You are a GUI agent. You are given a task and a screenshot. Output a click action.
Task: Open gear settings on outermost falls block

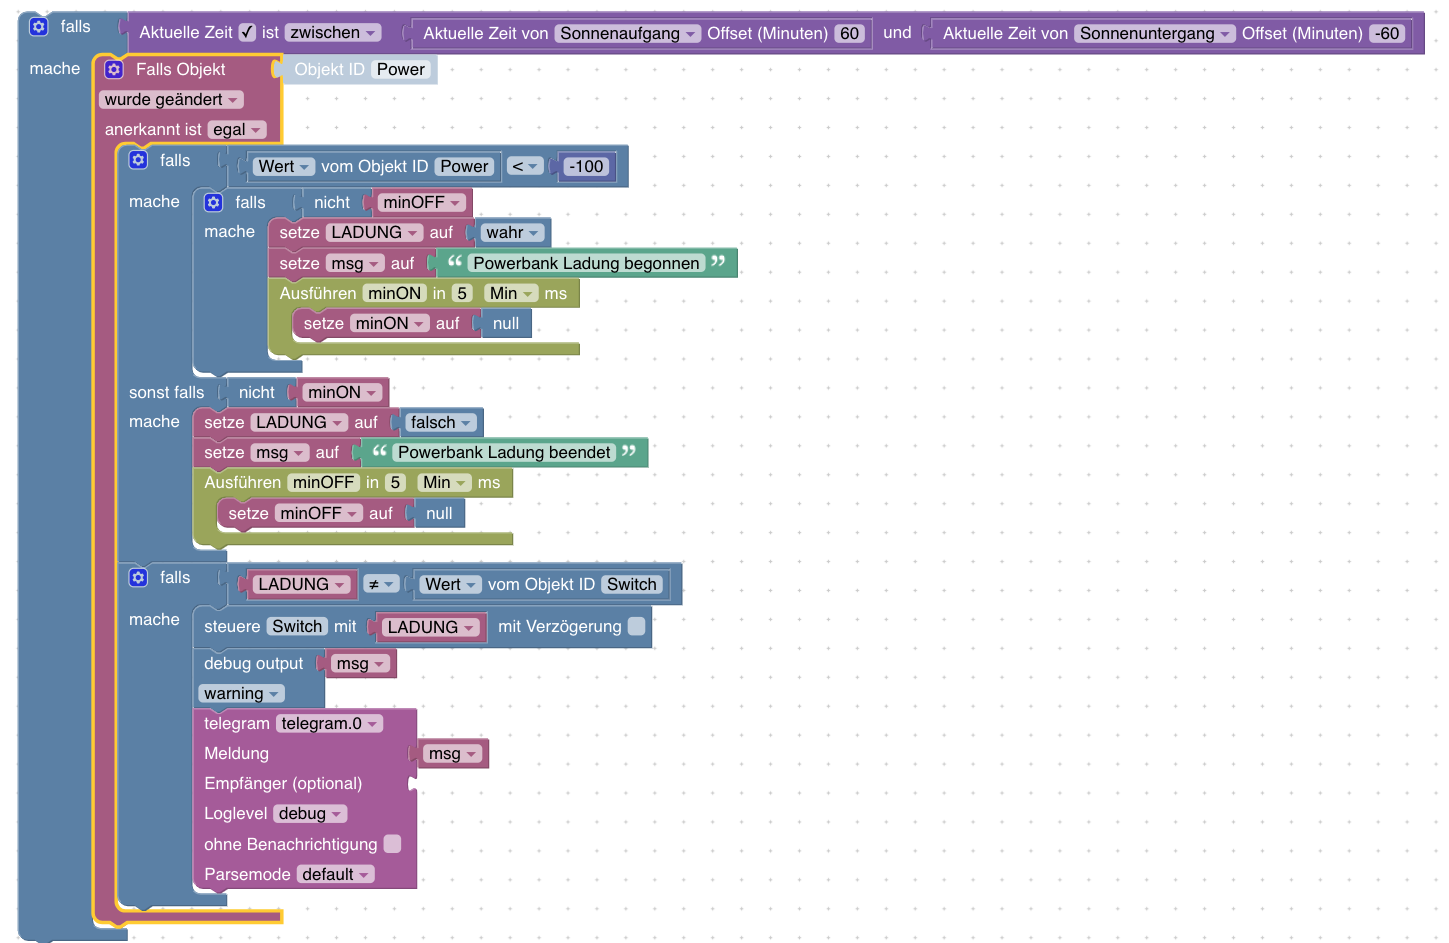point(39,27)
